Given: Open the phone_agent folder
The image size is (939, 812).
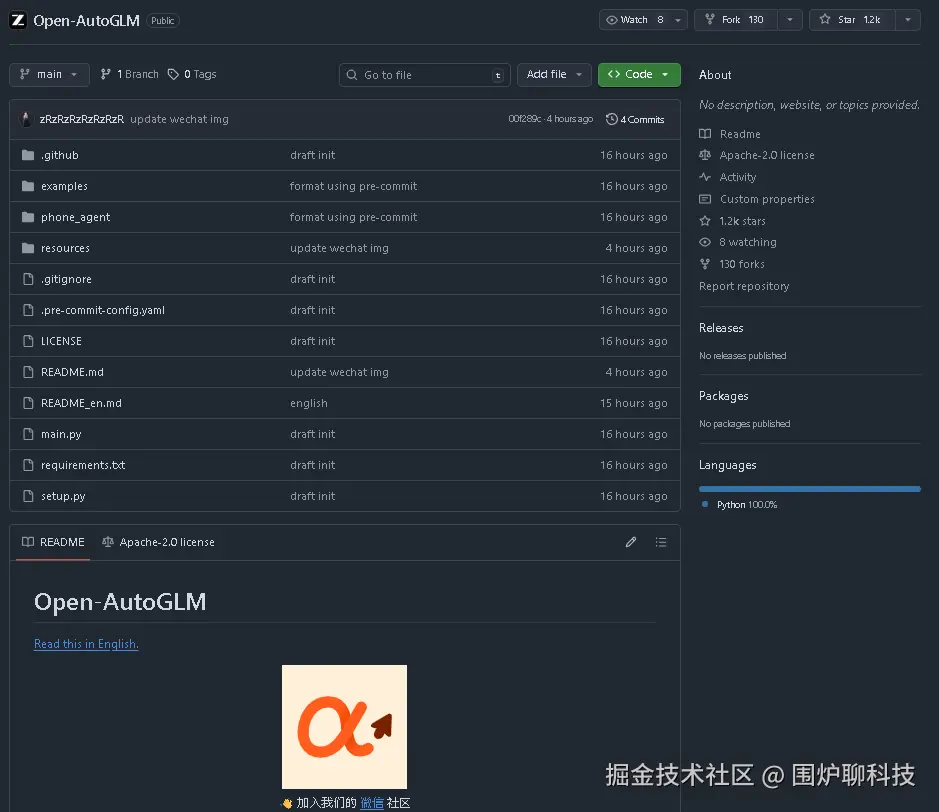Looking at the screenshot, I should (x=75, y=217).
